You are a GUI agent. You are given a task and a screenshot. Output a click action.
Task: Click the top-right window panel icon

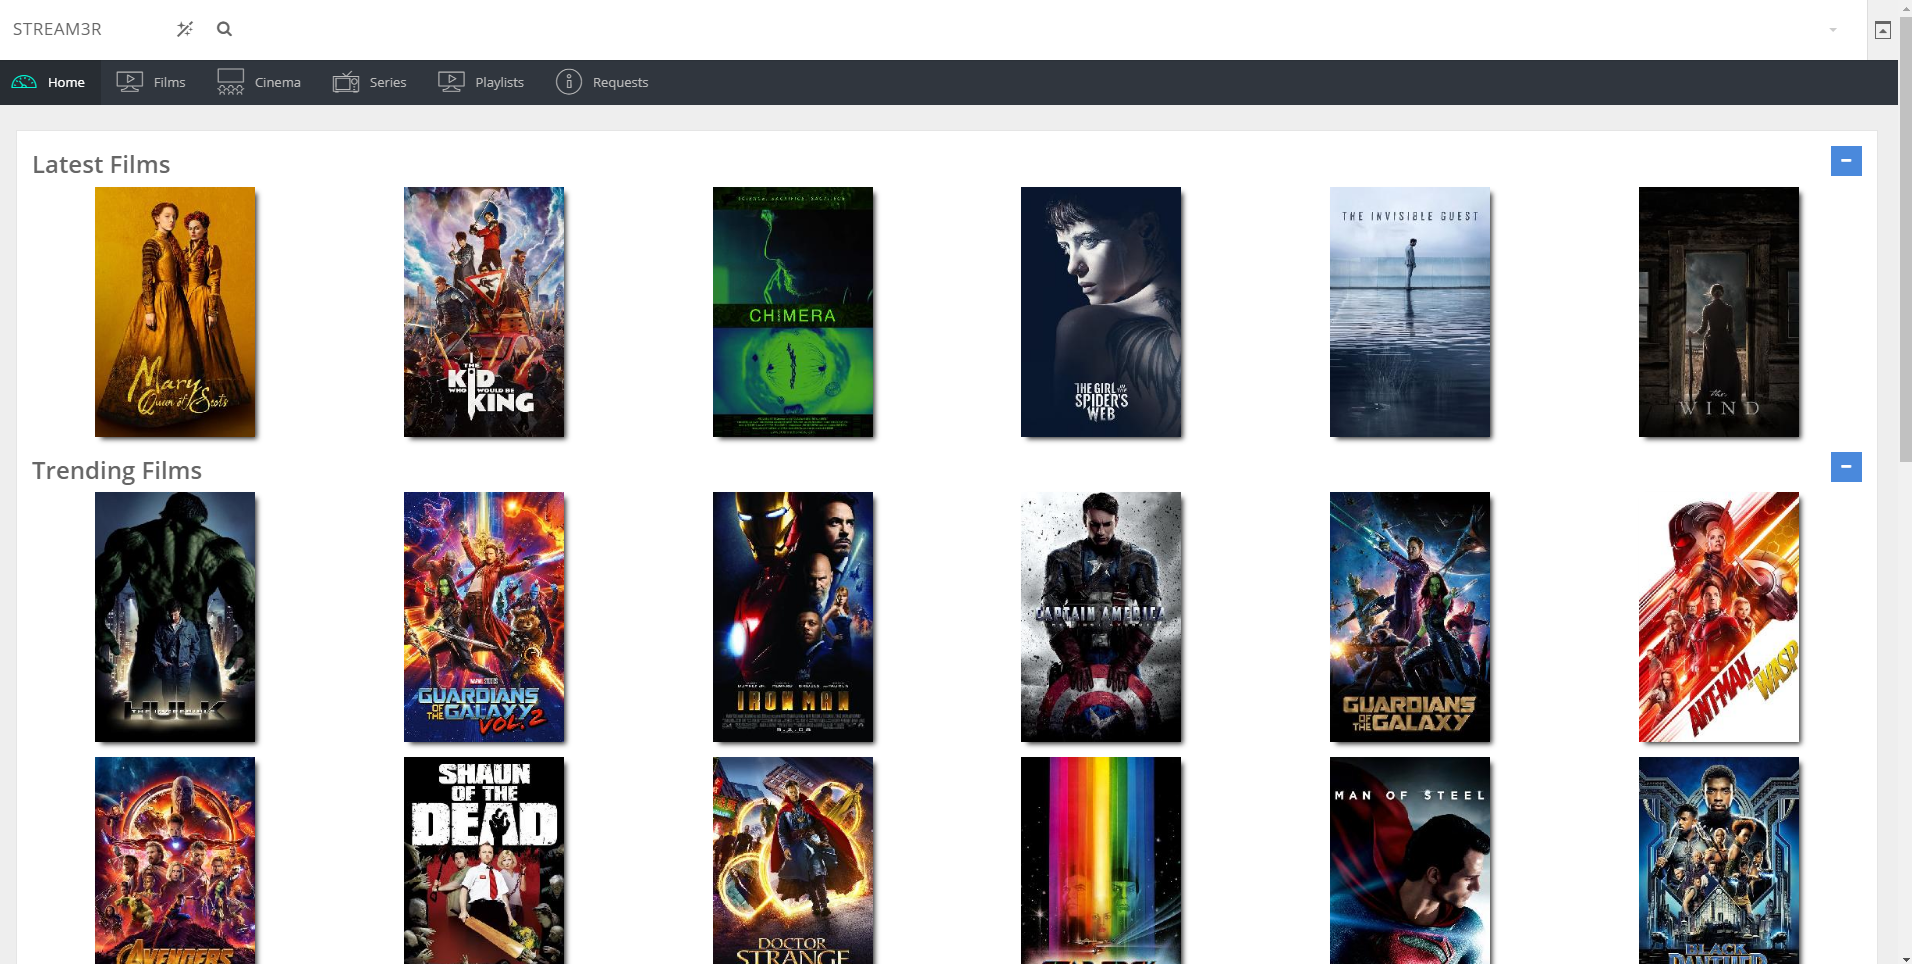click(1882, 30)
